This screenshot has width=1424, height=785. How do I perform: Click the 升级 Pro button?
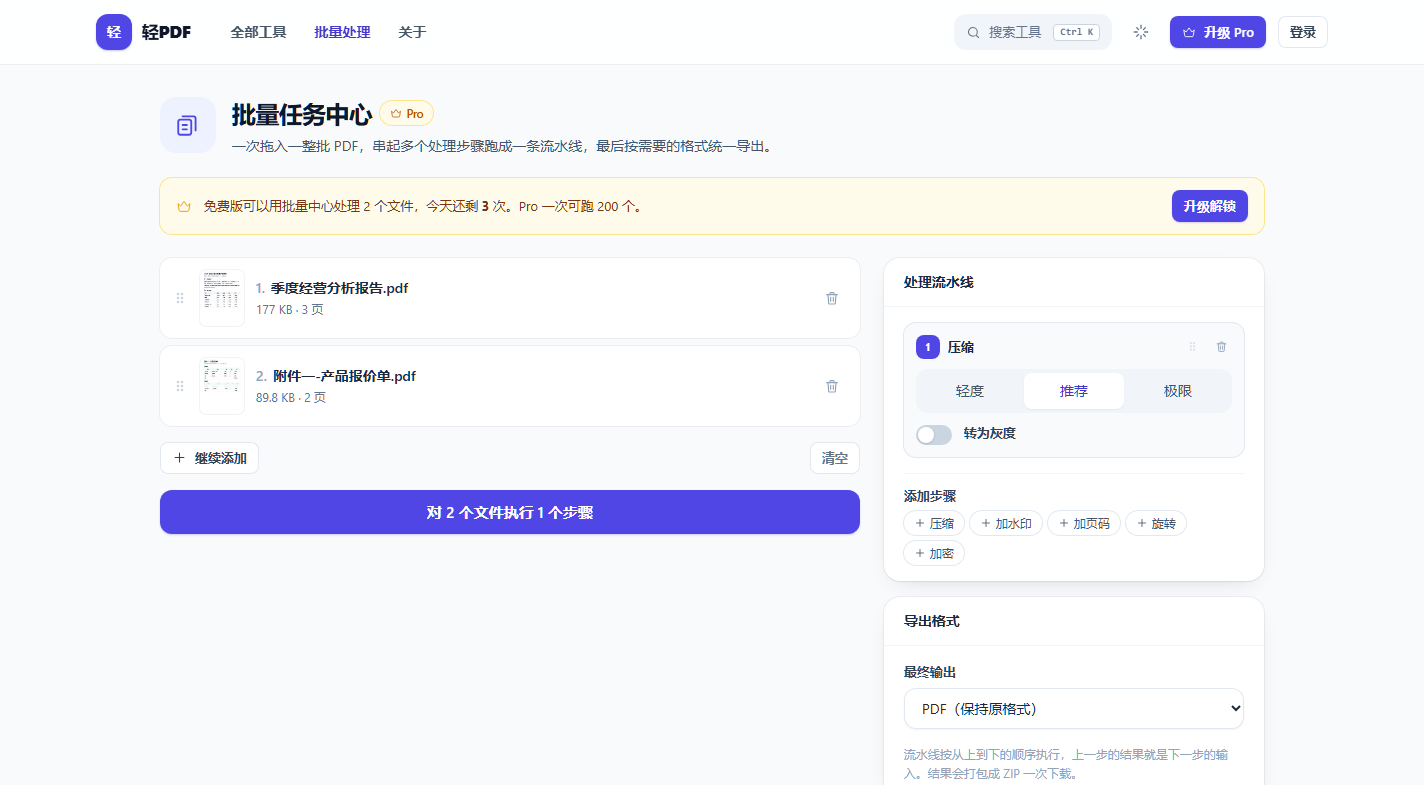point(1218,32)
